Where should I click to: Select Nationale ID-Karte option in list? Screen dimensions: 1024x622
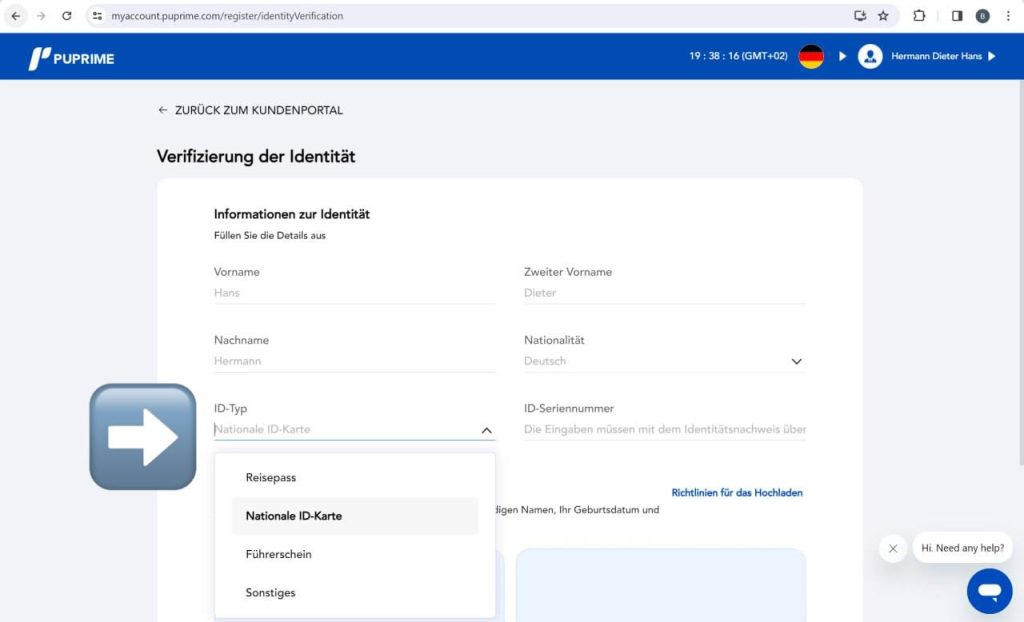[294, 516]
